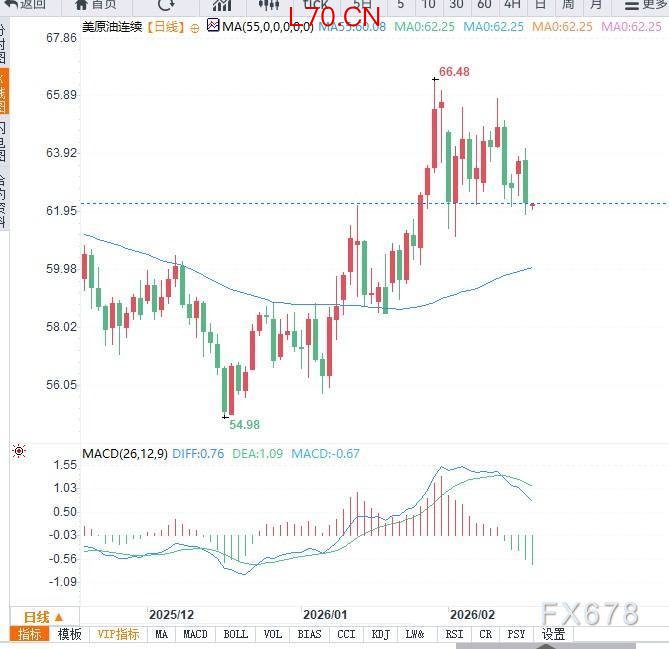Select the 4H timeframe button
The image size is (669, 649).
pyautogui.click(x=511, y=5)
